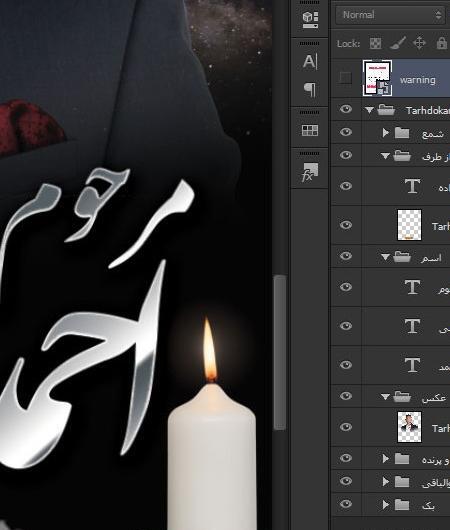450x530 pixels.
Task: Hide the Tarhdokan group
Action: [346, 109]
